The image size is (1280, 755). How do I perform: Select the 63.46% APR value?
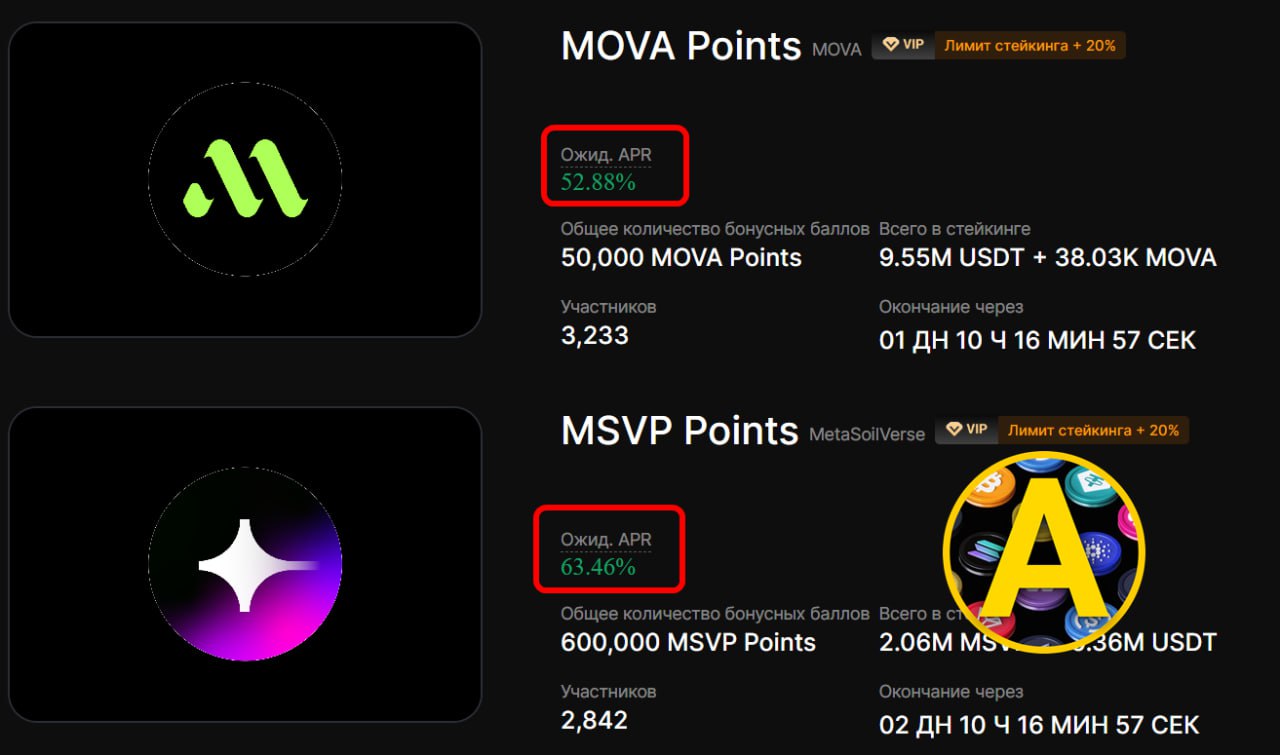pos(598,567)
